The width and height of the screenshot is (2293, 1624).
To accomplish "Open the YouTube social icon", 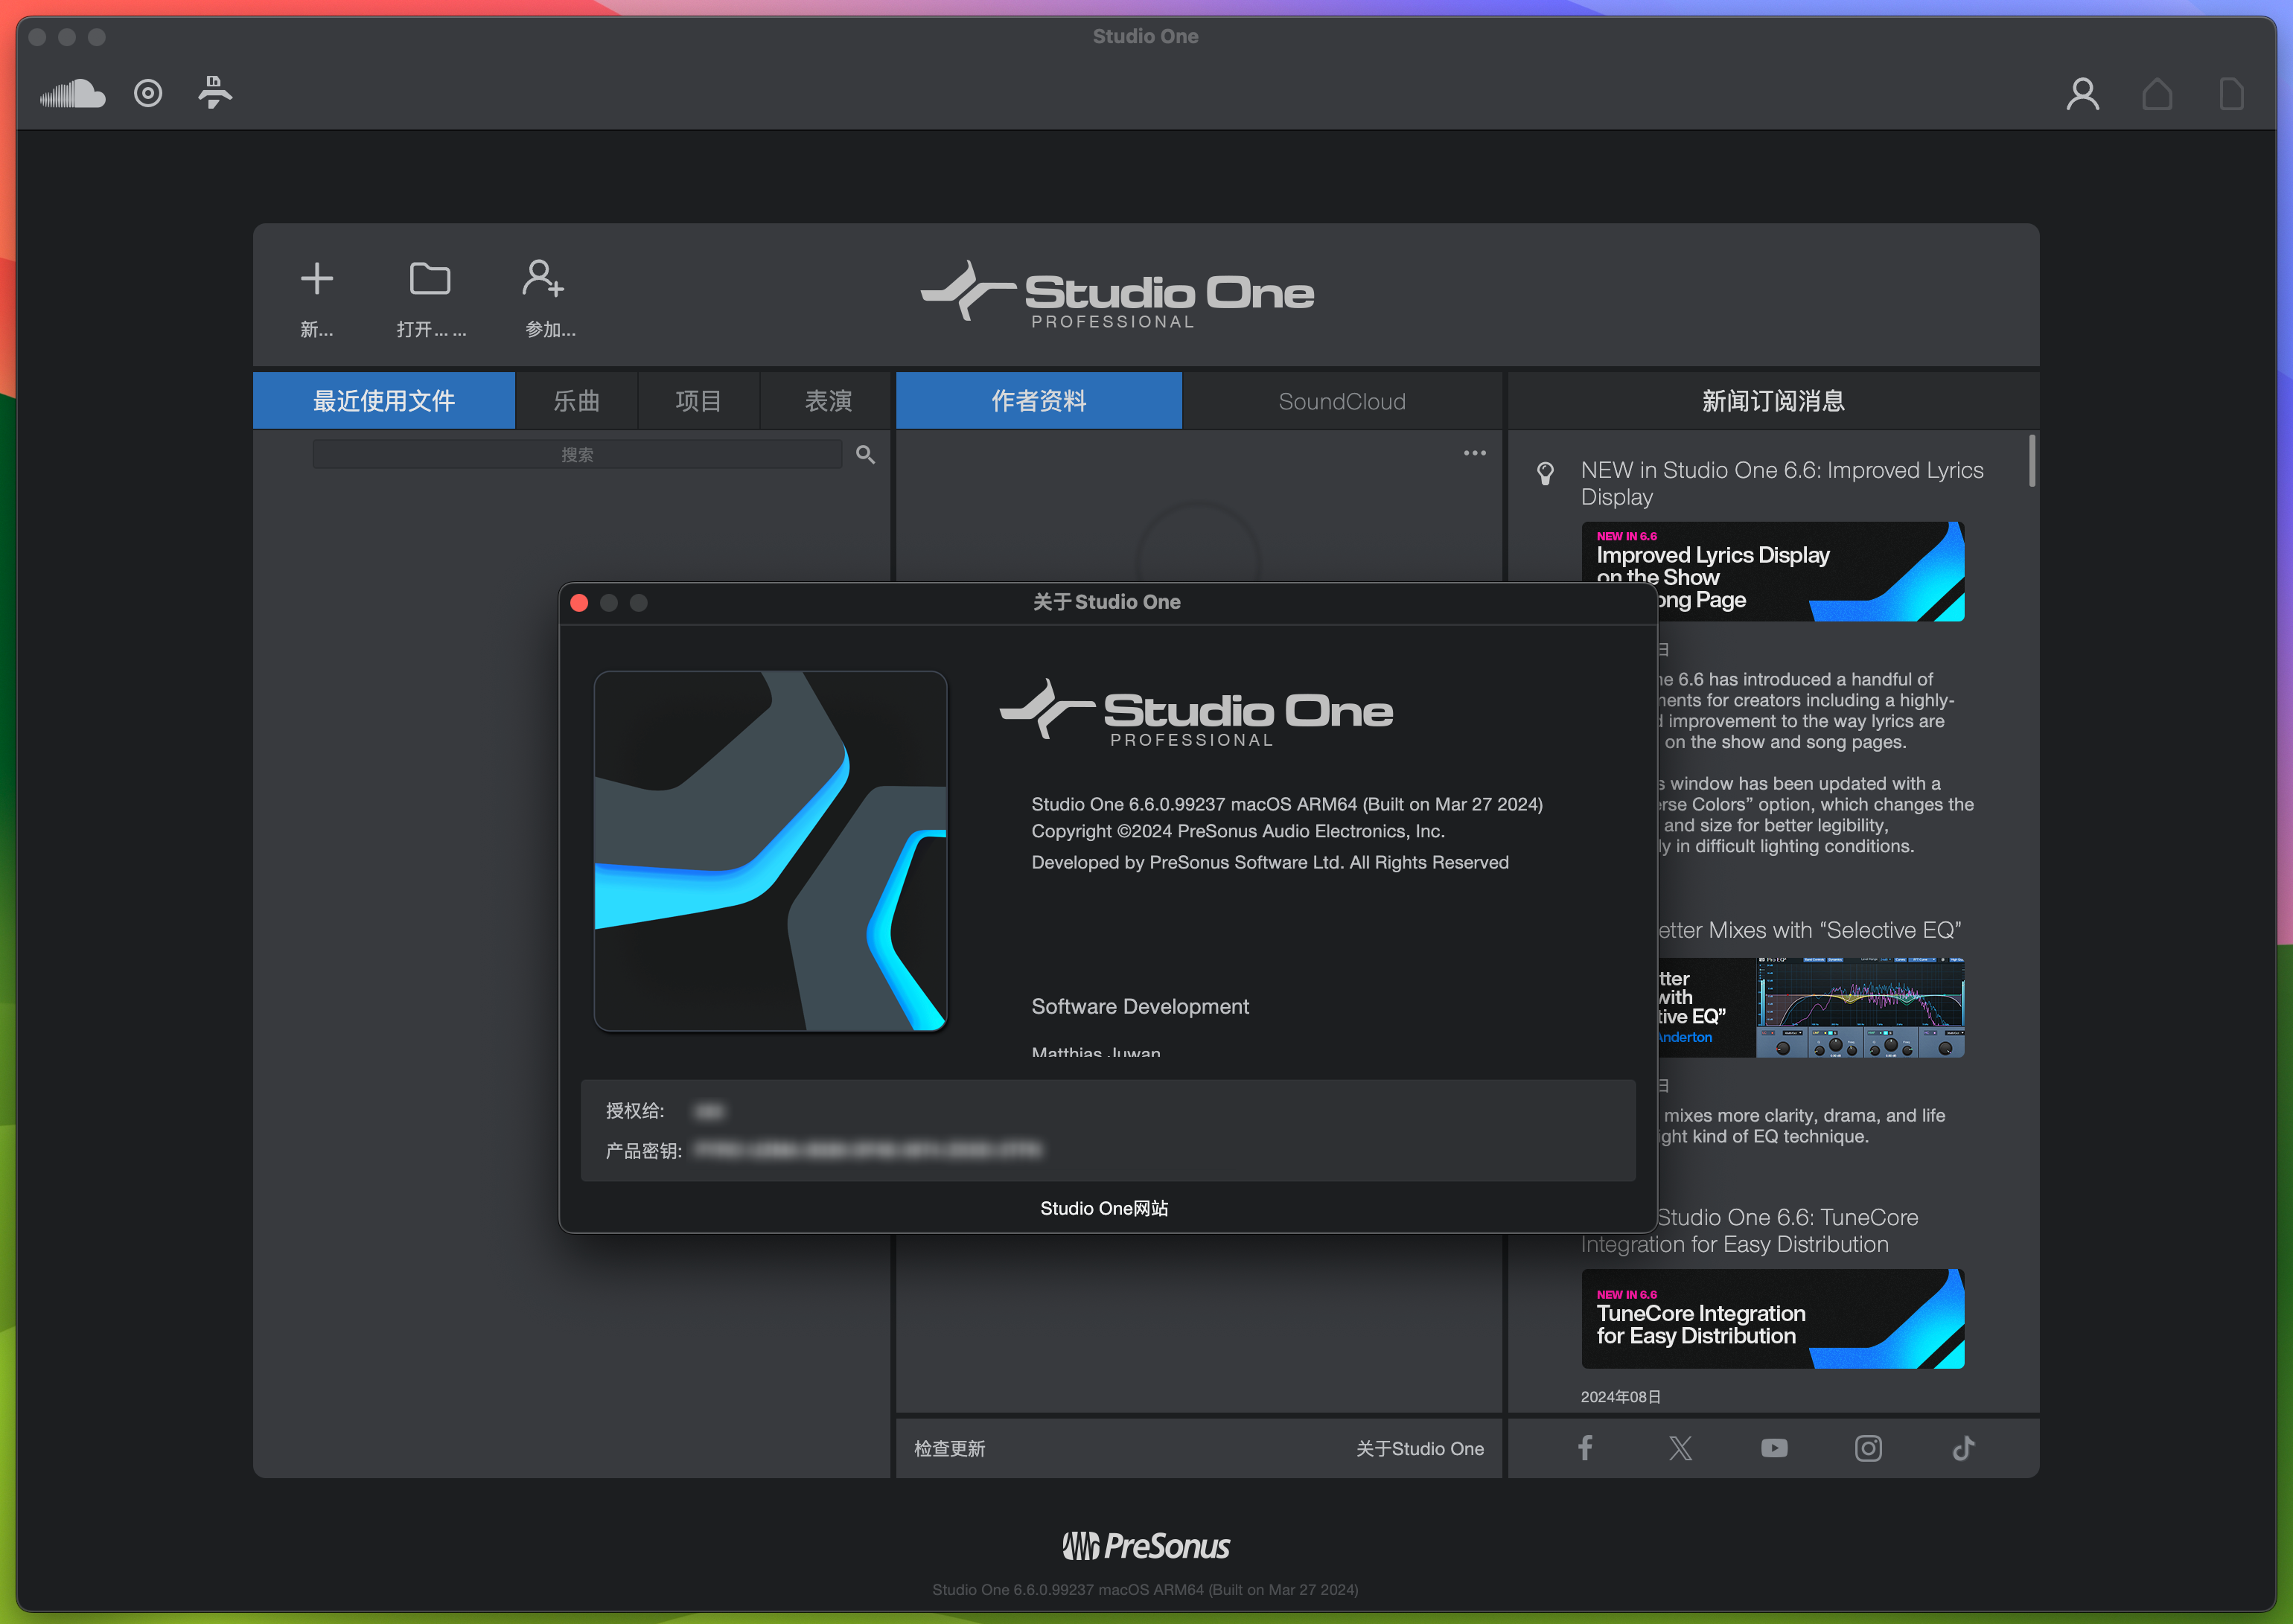I will [x=1774, y=1448].
